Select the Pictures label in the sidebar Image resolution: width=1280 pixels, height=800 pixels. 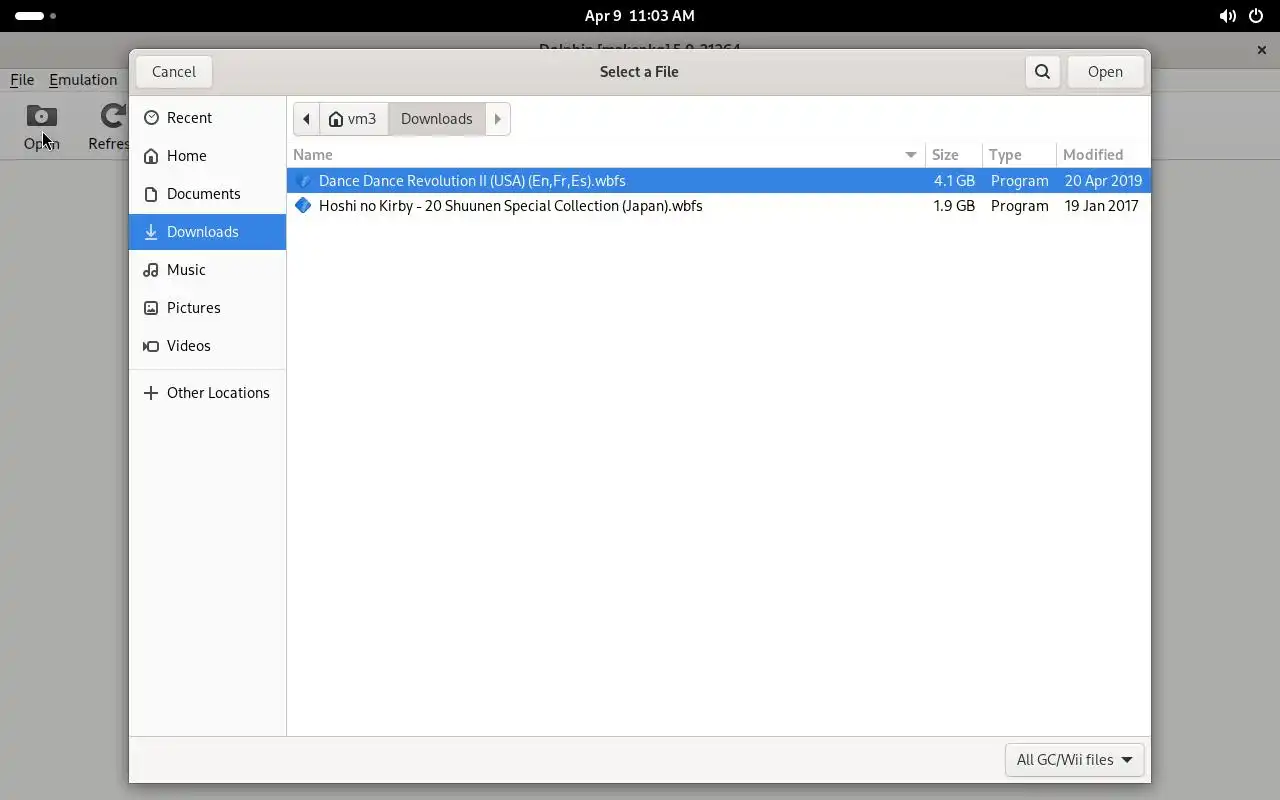[x=193, y=308]
